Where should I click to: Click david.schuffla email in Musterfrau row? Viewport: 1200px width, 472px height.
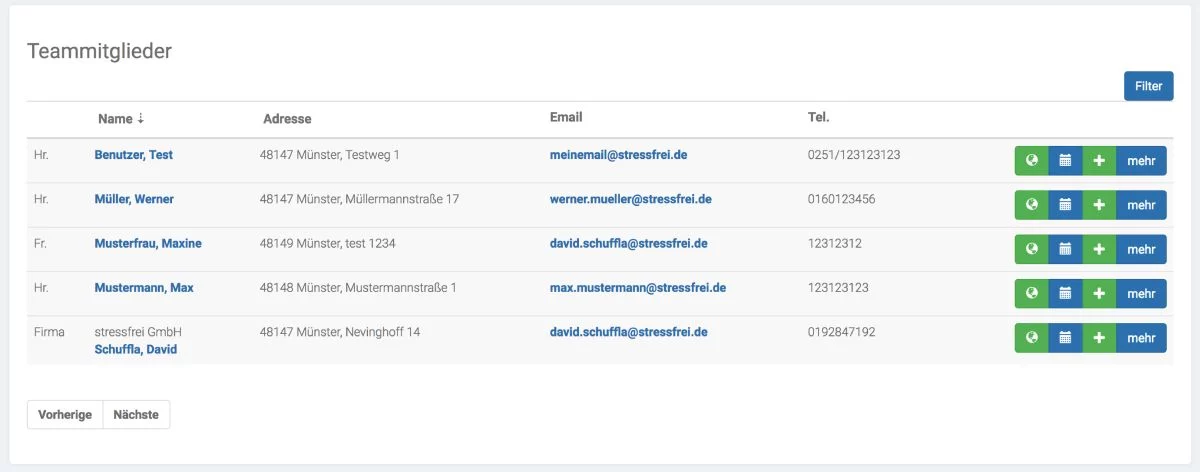629,243
